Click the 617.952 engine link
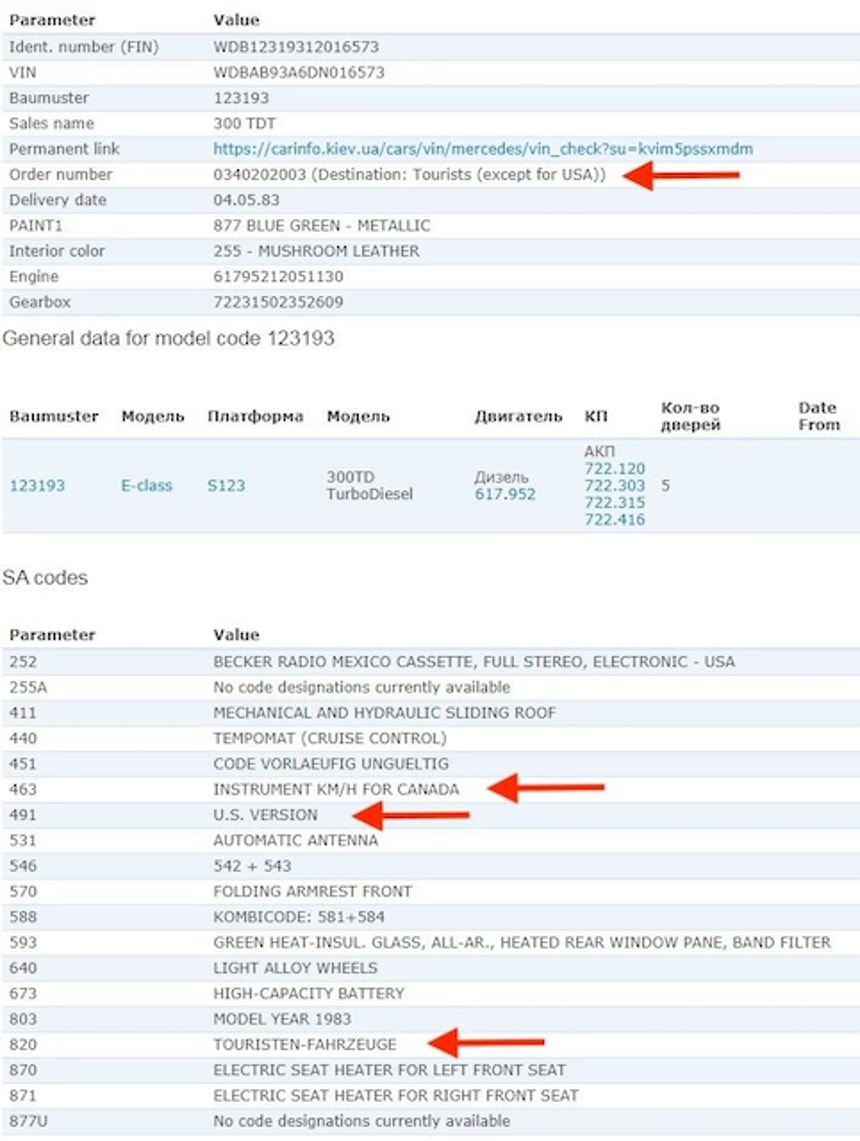 click(505, 494)
